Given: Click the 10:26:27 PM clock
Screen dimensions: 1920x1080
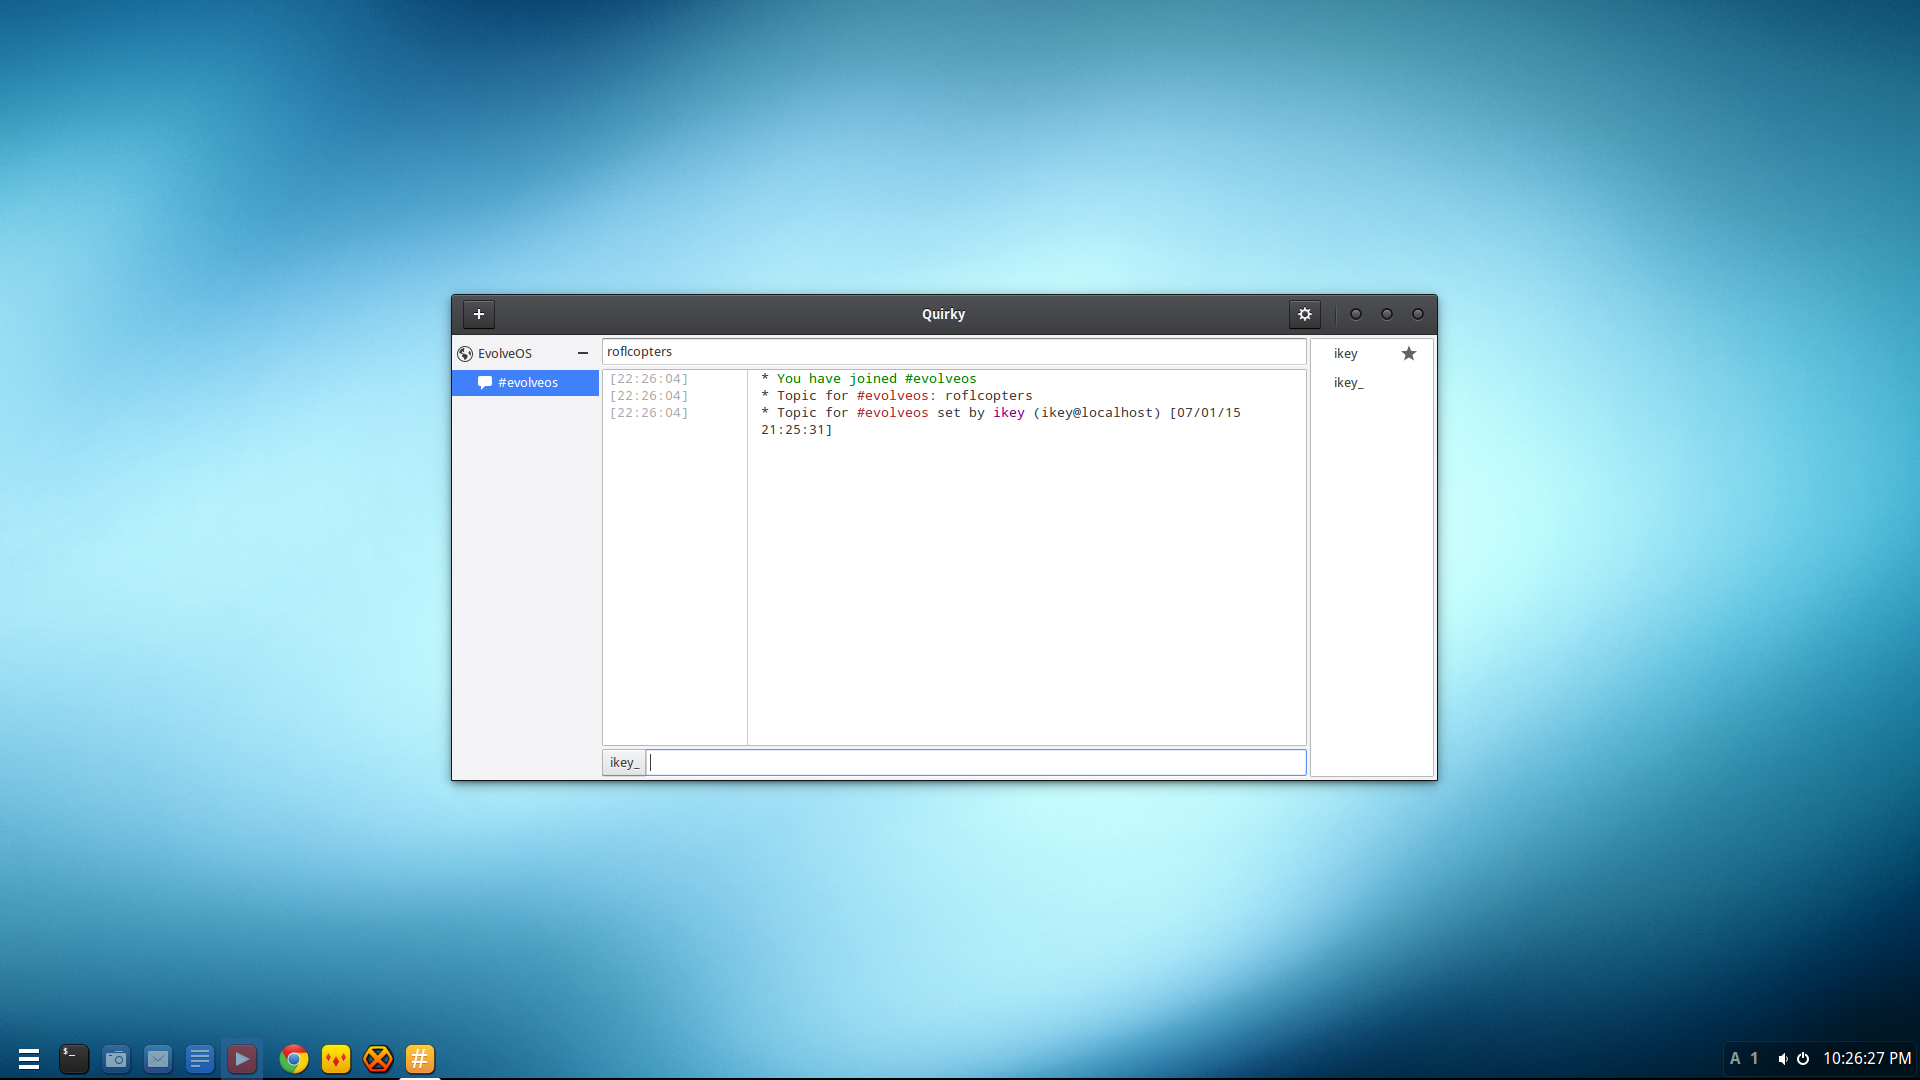Looking at the screenshot, I should coord(1867,1059).
